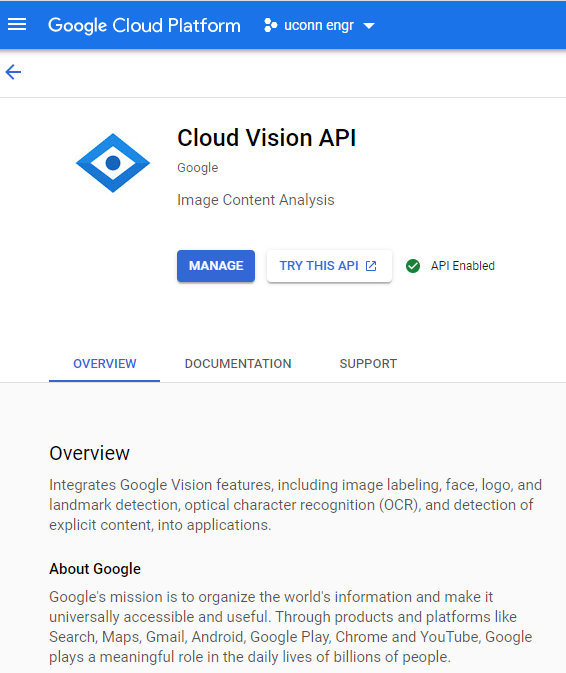The height and width of the screenshot is (673, 566).
Task: Click the Cloud Vision API heading
Action: point(266,138)
